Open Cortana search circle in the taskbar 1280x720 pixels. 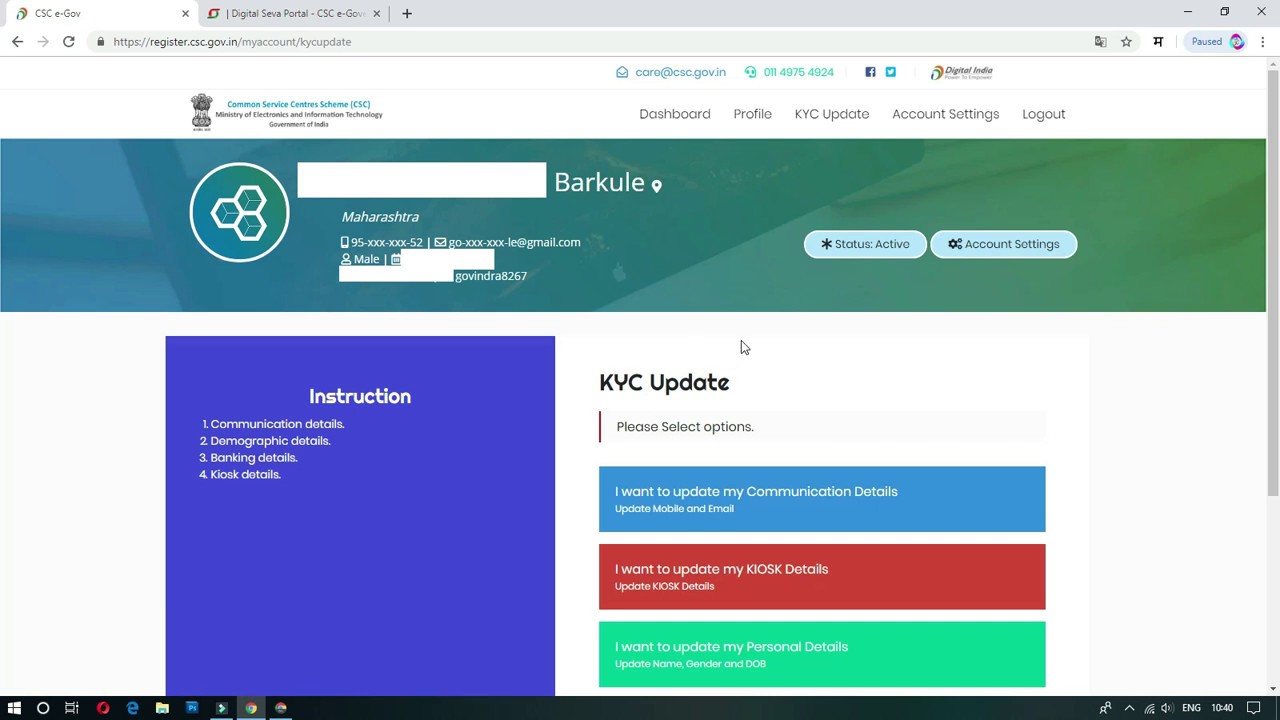pos(43,708)
